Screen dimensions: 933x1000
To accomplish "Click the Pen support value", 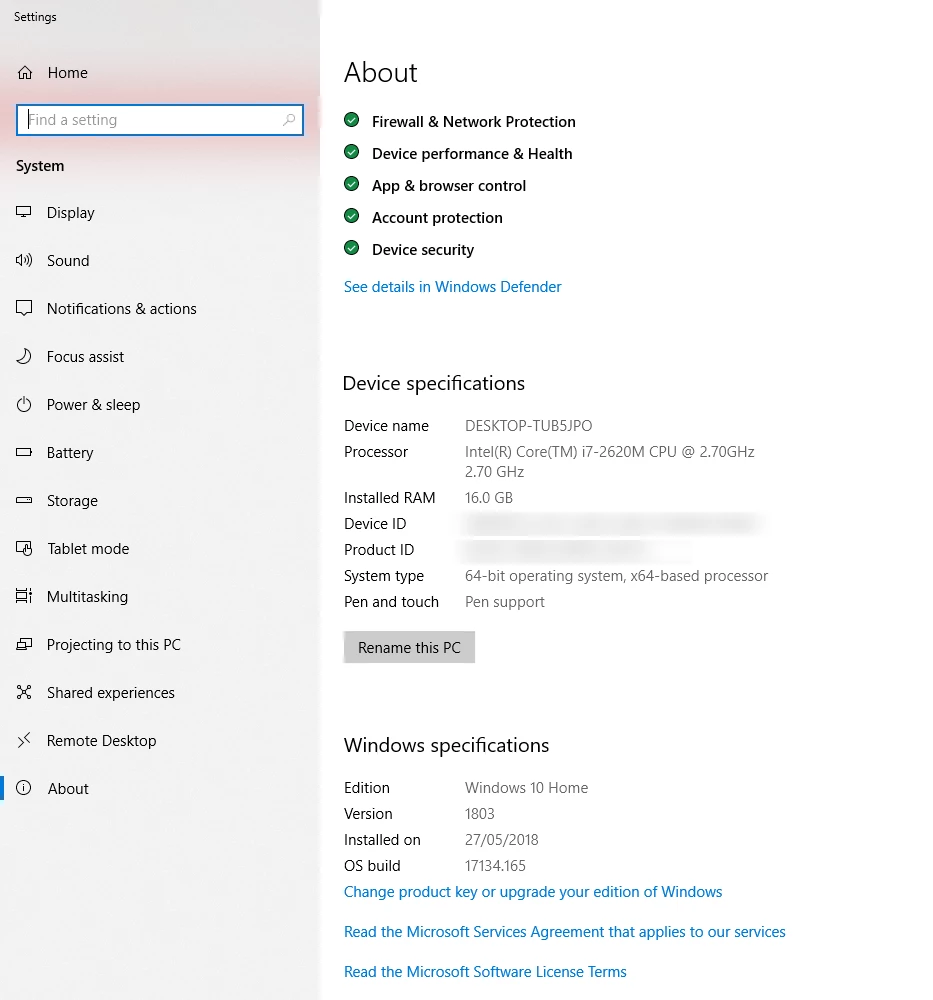I will [504, 602].
